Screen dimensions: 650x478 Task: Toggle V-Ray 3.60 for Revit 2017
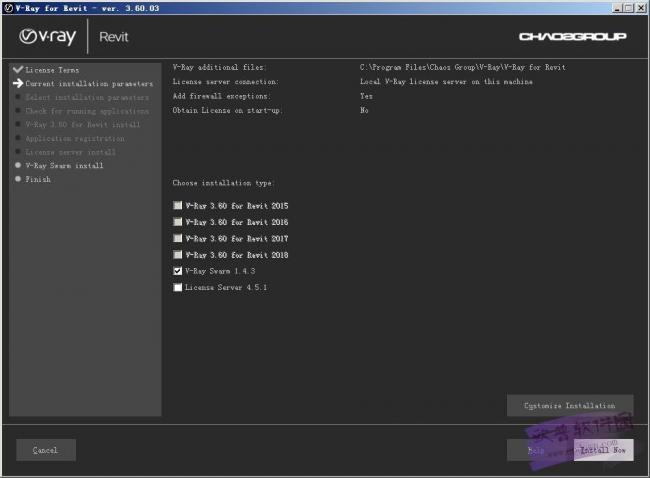click(178, 238)
